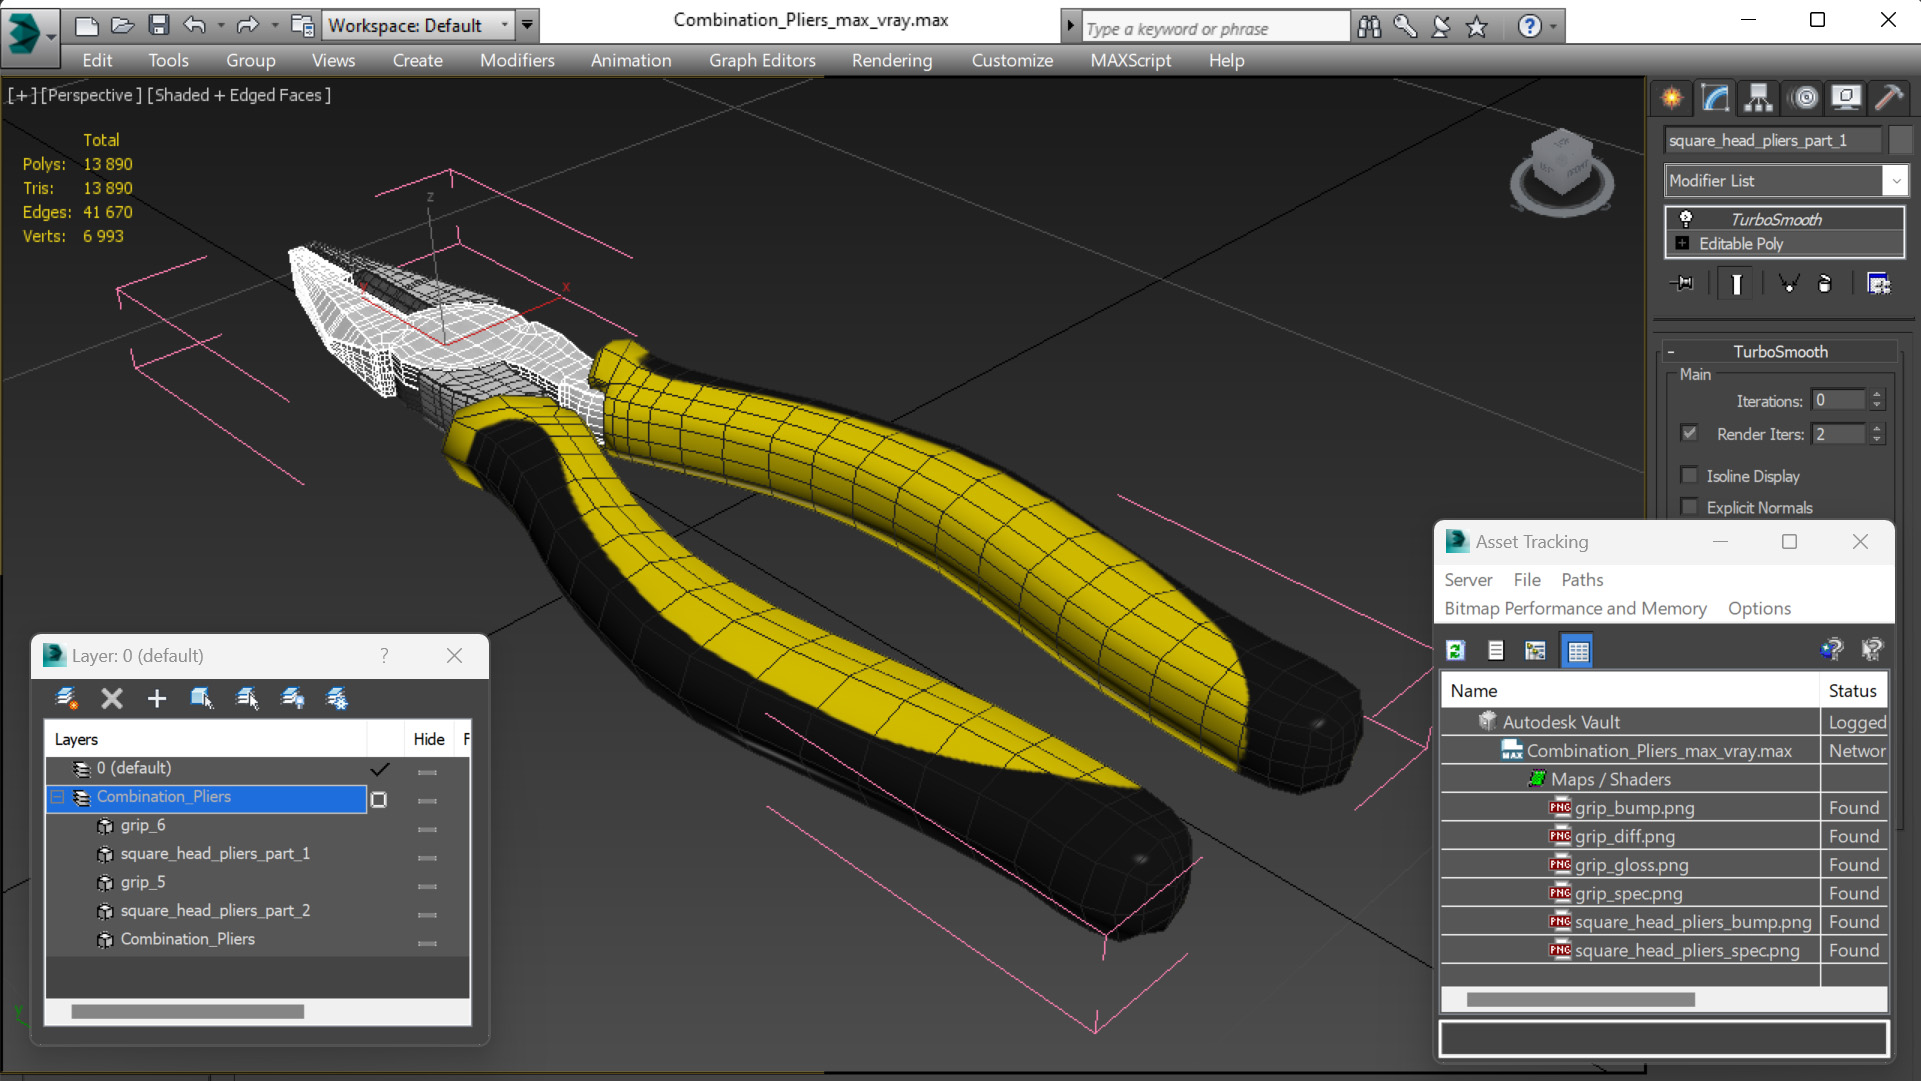Adjust TurboSmooth Iterations stepper value
The width and height of the screenshot is (1921, 1081).
click(x=1876, y=400)
